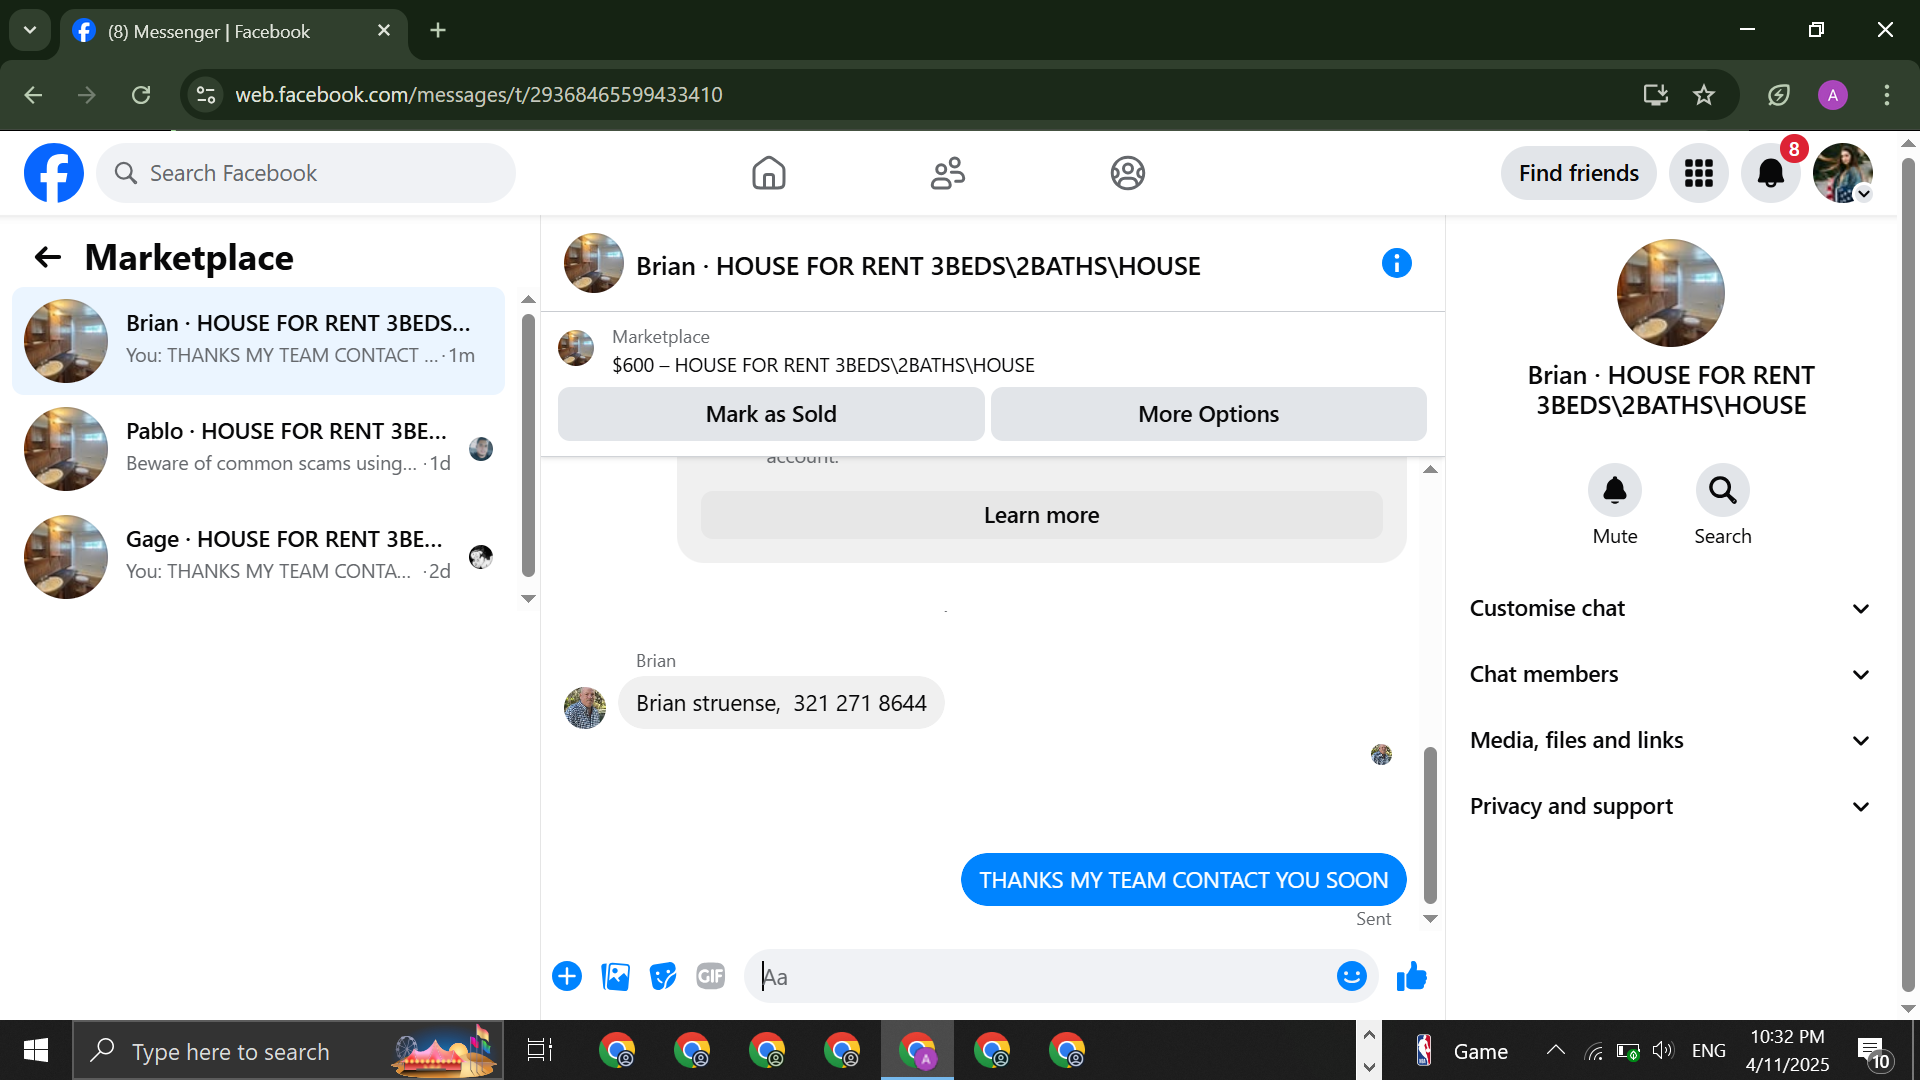
Task: Go to the Home feed icon
Action: 769,173
